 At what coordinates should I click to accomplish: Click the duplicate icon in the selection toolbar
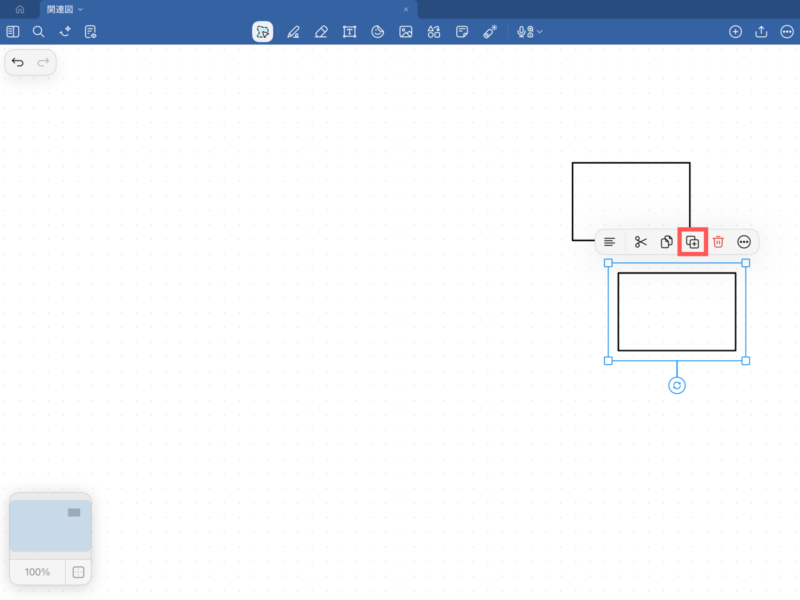(x=692, y=242)
